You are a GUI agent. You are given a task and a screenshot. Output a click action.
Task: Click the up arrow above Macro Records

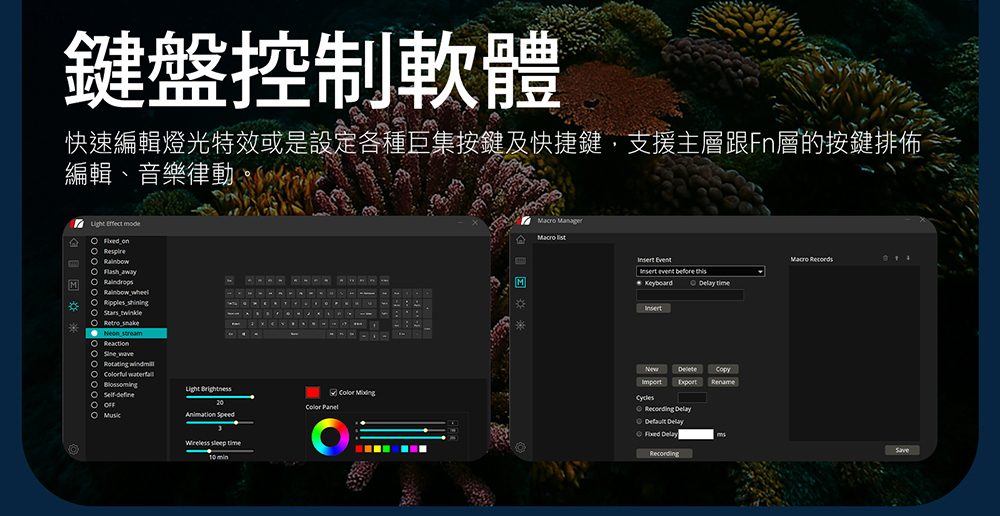(897, 259)
